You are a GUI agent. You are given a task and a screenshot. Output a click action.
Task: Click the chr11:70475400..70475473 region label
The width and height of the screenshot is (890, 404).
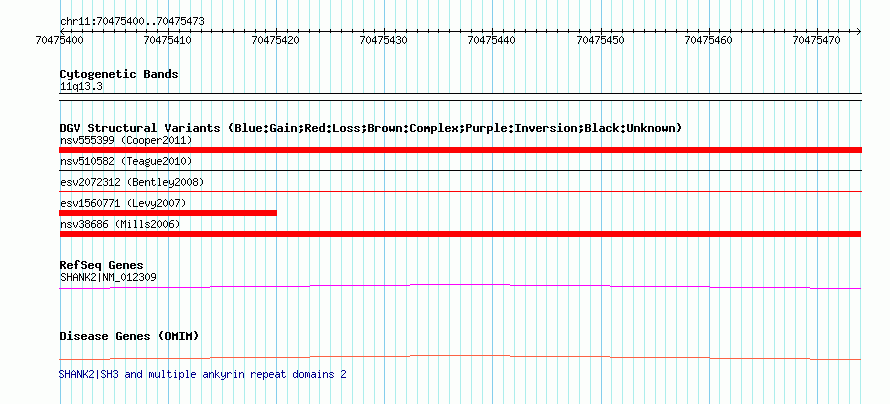132,22
